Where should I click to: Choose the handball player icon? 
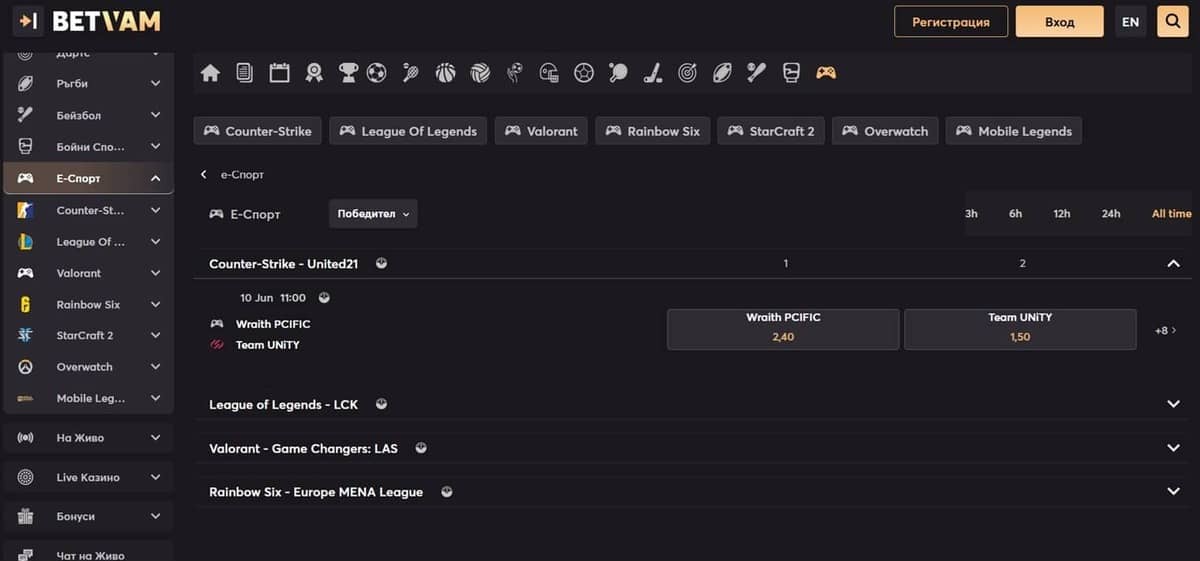click(x=515, y=72)
